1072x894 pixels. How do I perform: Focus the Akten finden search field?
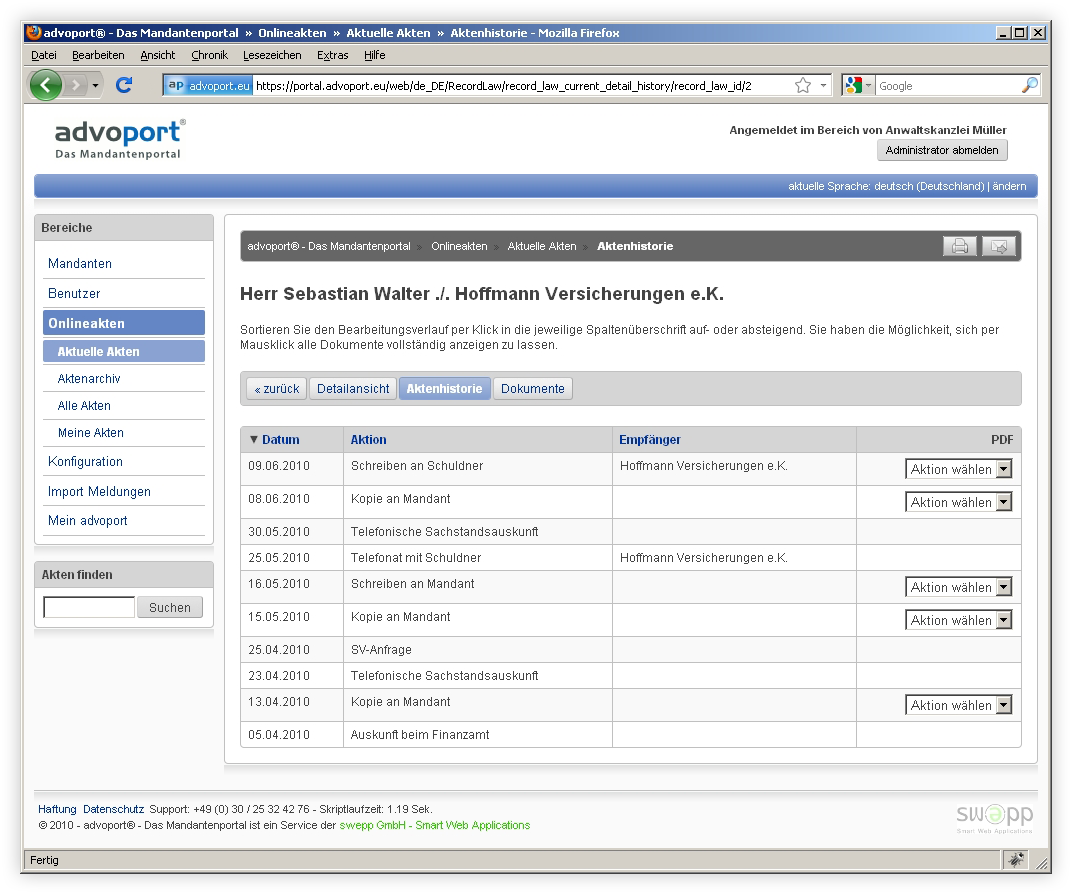point(89,607)
